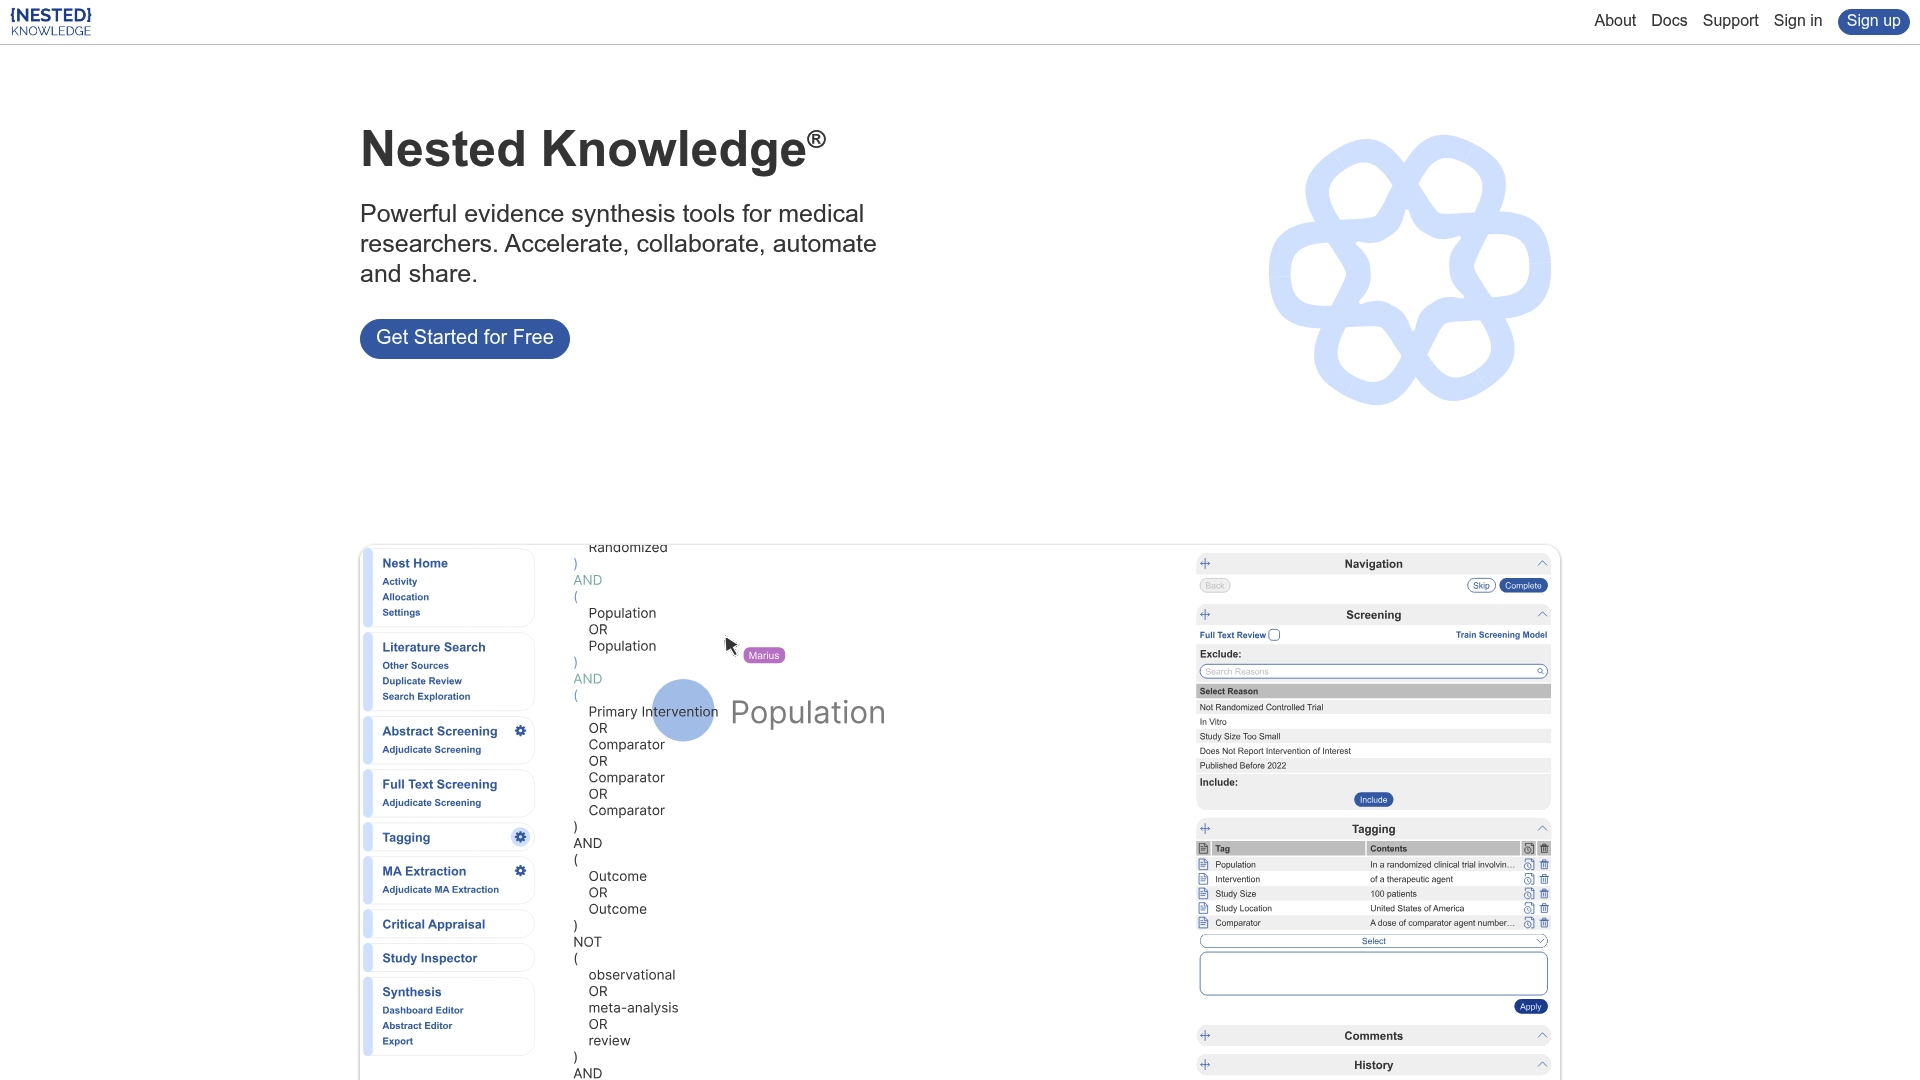Click the move handle on Tagging panel
Image resolution: width=1920 pixels, height=1080 pixels.
1205,829
